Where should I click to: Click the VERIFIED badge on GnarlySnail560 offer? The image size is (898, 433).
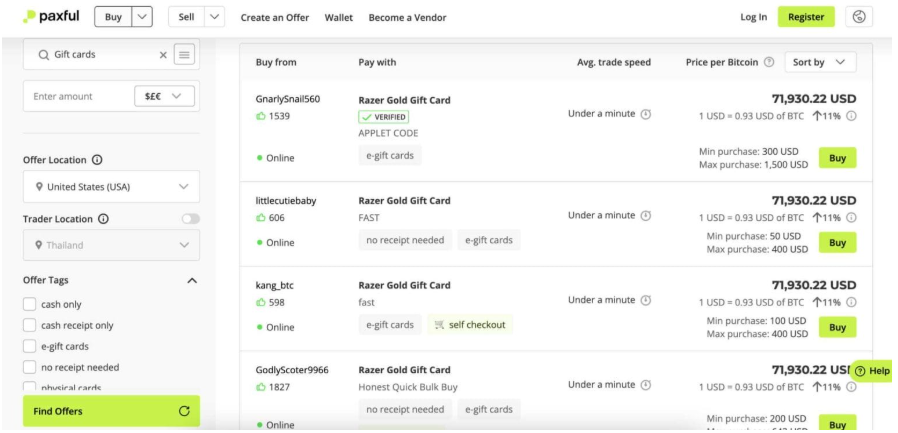tap(383, 117)
